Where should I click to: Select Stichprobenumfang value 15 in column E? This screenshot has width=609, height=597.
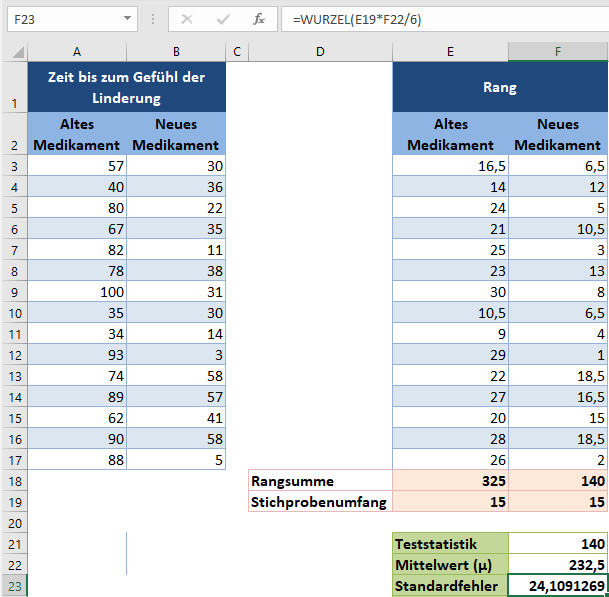tap(451, 501)
